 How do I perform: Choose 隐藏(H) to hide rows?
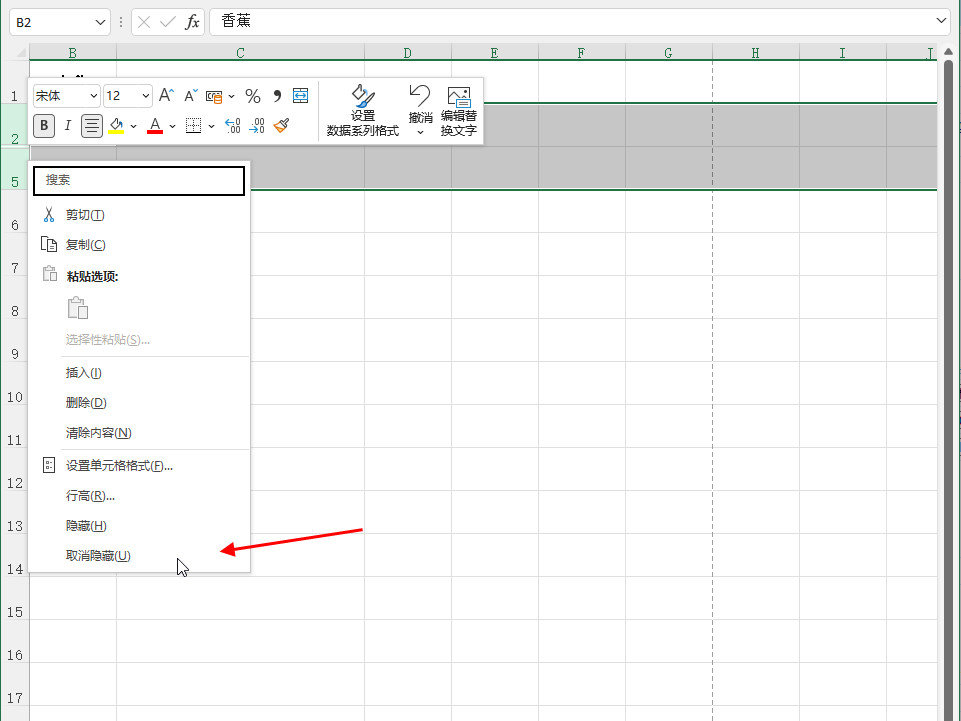point(140,526)
